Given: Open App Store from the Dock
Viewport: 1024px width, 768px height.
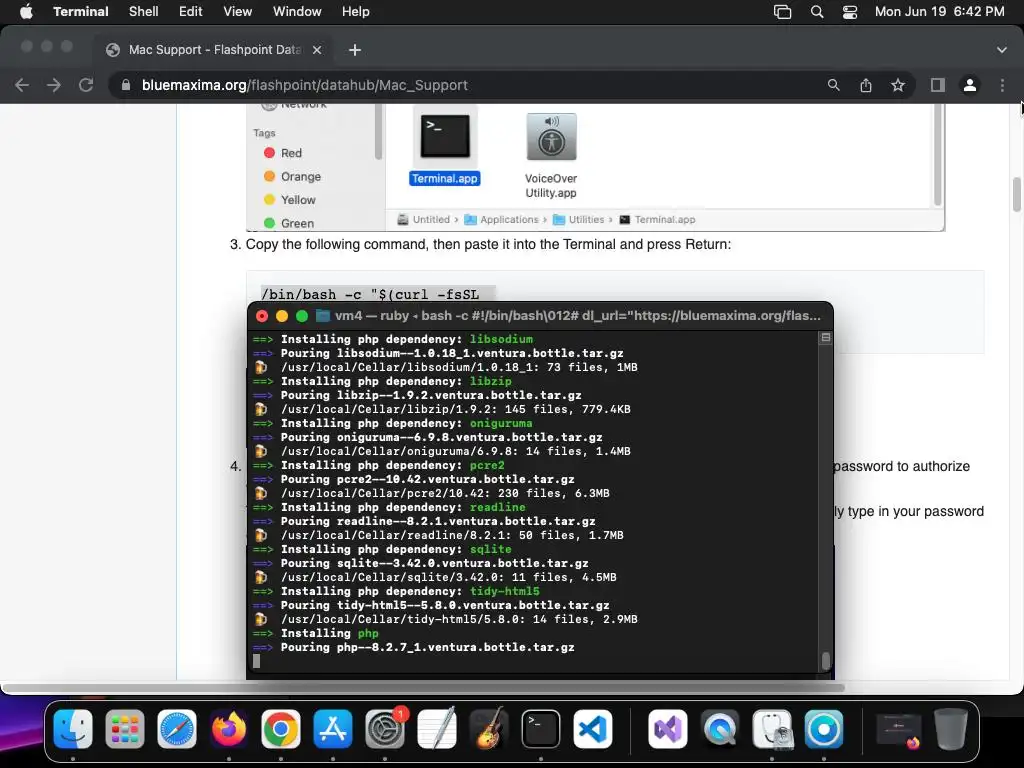Looking at the screenshot, I should pos(333,729).
